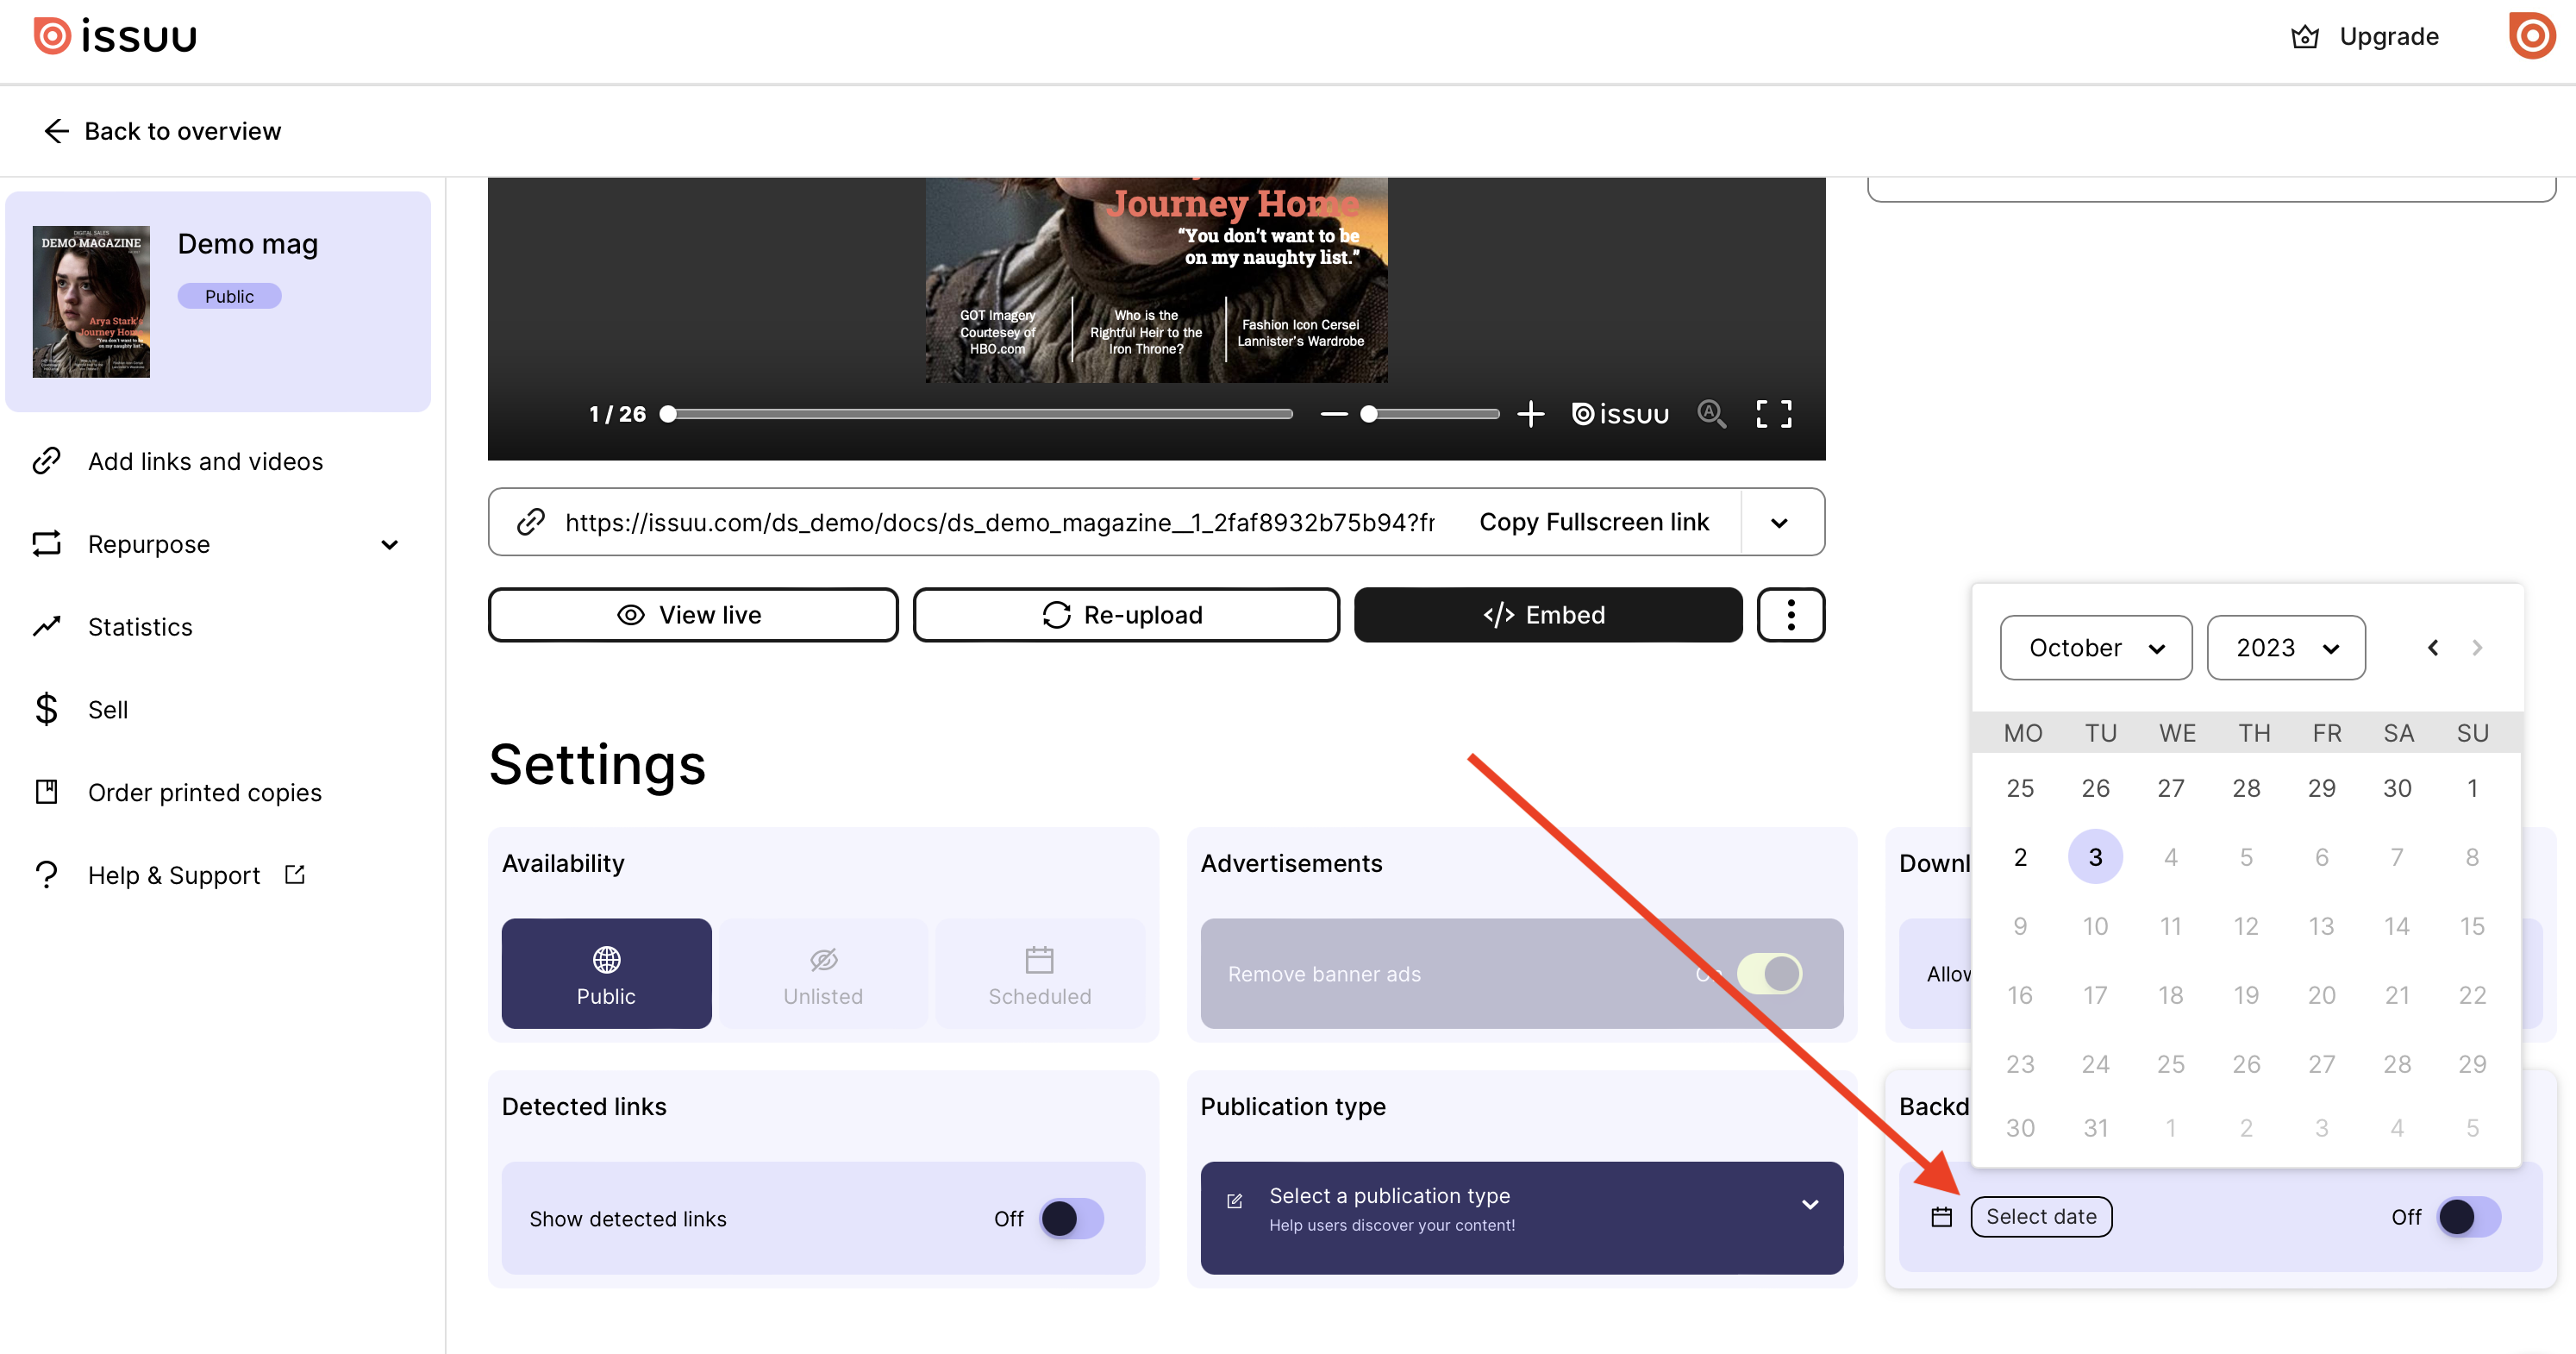Click the Re-upload button
The image size is (2576, 1354).
point(1126,614)
